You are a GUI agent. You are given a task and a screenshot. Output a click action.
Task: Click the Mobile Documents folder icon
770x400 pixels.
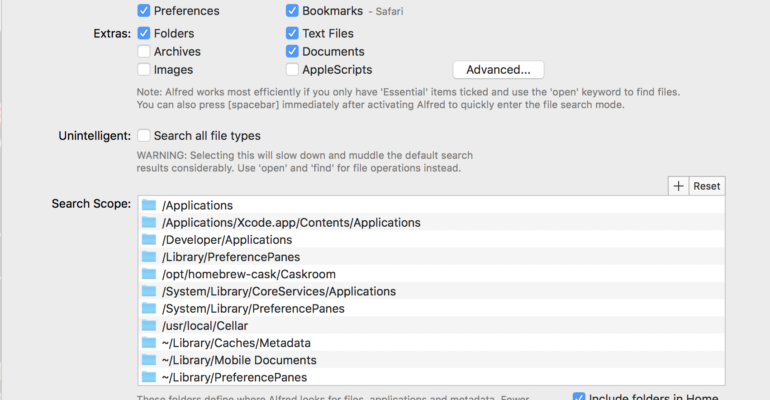click(x=149, y=360)
